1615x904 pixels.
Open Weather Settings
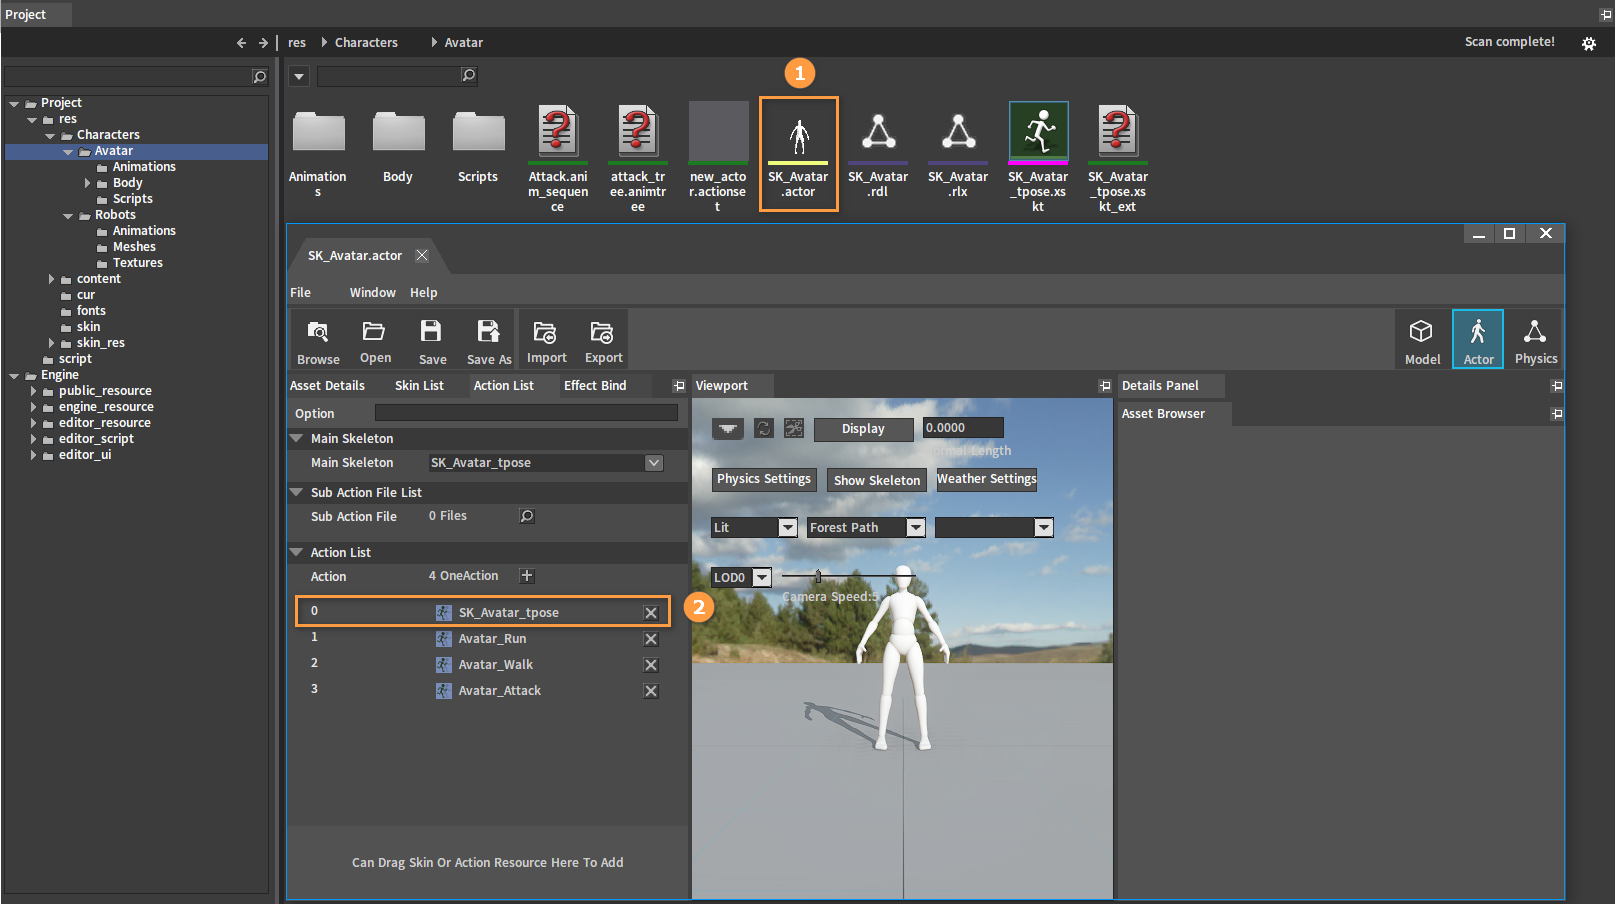986,479
